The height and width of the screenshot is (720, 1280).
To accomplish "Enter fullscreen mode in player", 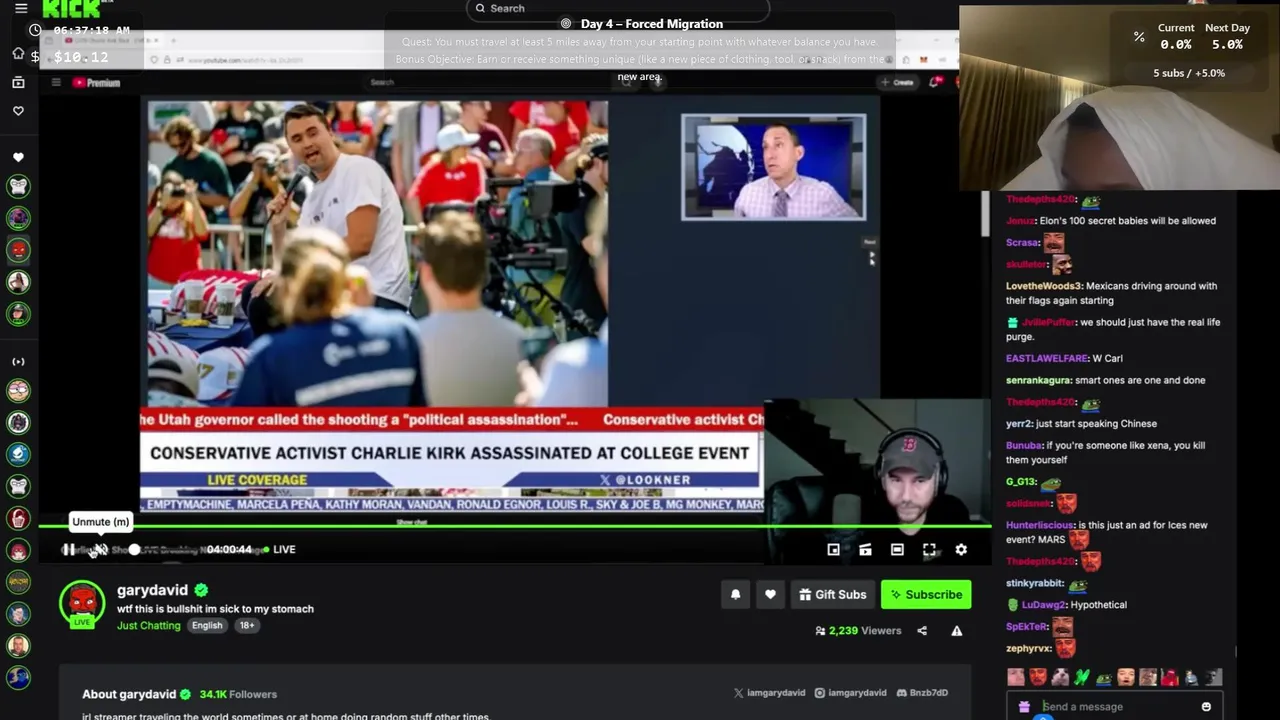I will coord(929,549).
